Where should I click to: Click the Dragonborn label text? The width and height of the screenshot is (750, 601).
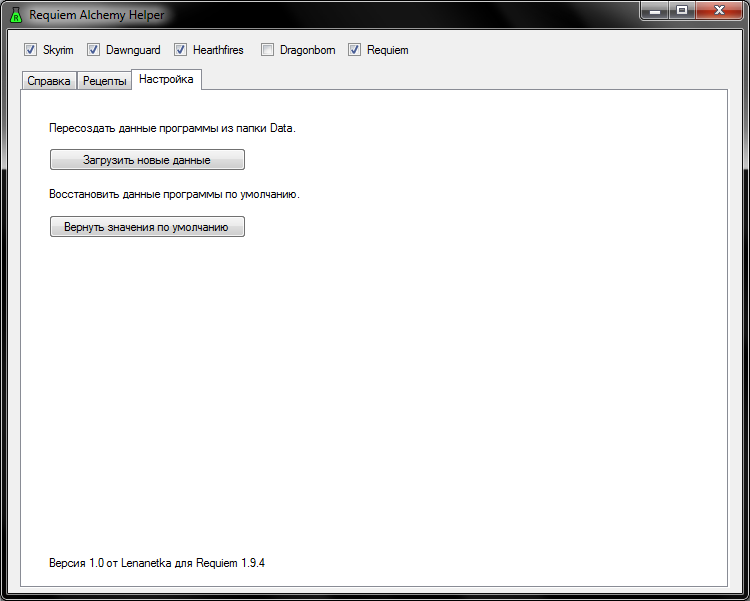pyautogui.click(x=307, y=50)
